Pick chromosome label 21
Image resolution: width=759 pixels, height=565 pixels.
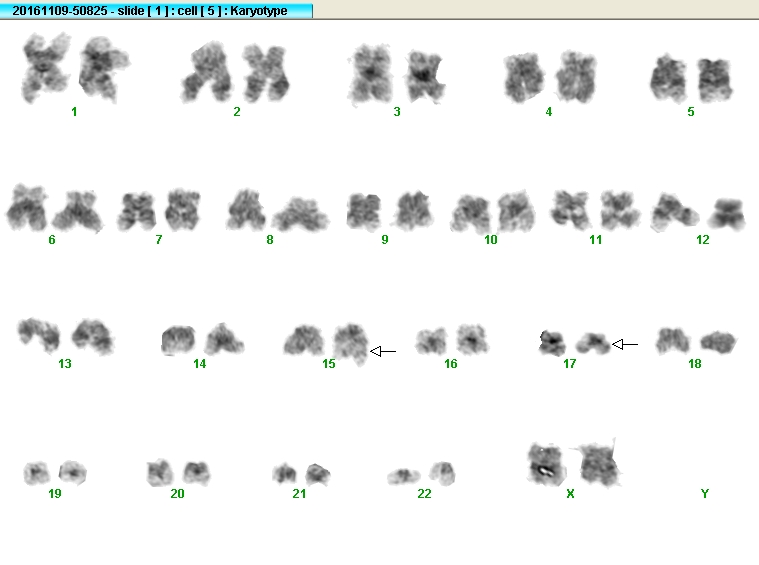[x=299, y=494]
